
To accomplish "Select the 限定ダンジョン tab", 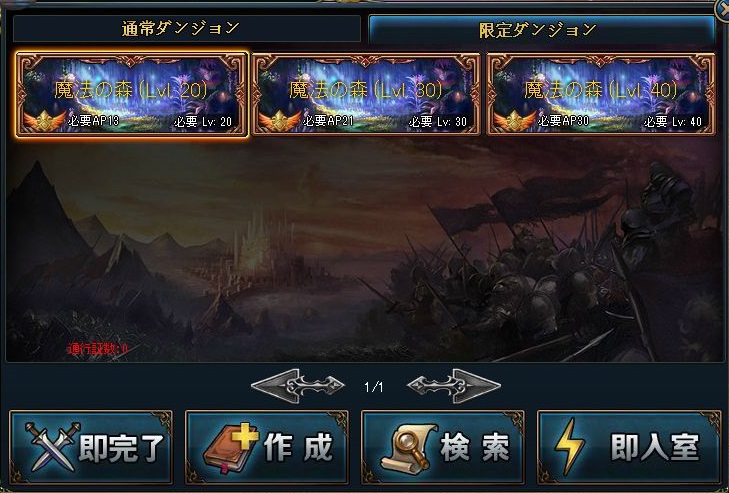I will click(542, 30).
